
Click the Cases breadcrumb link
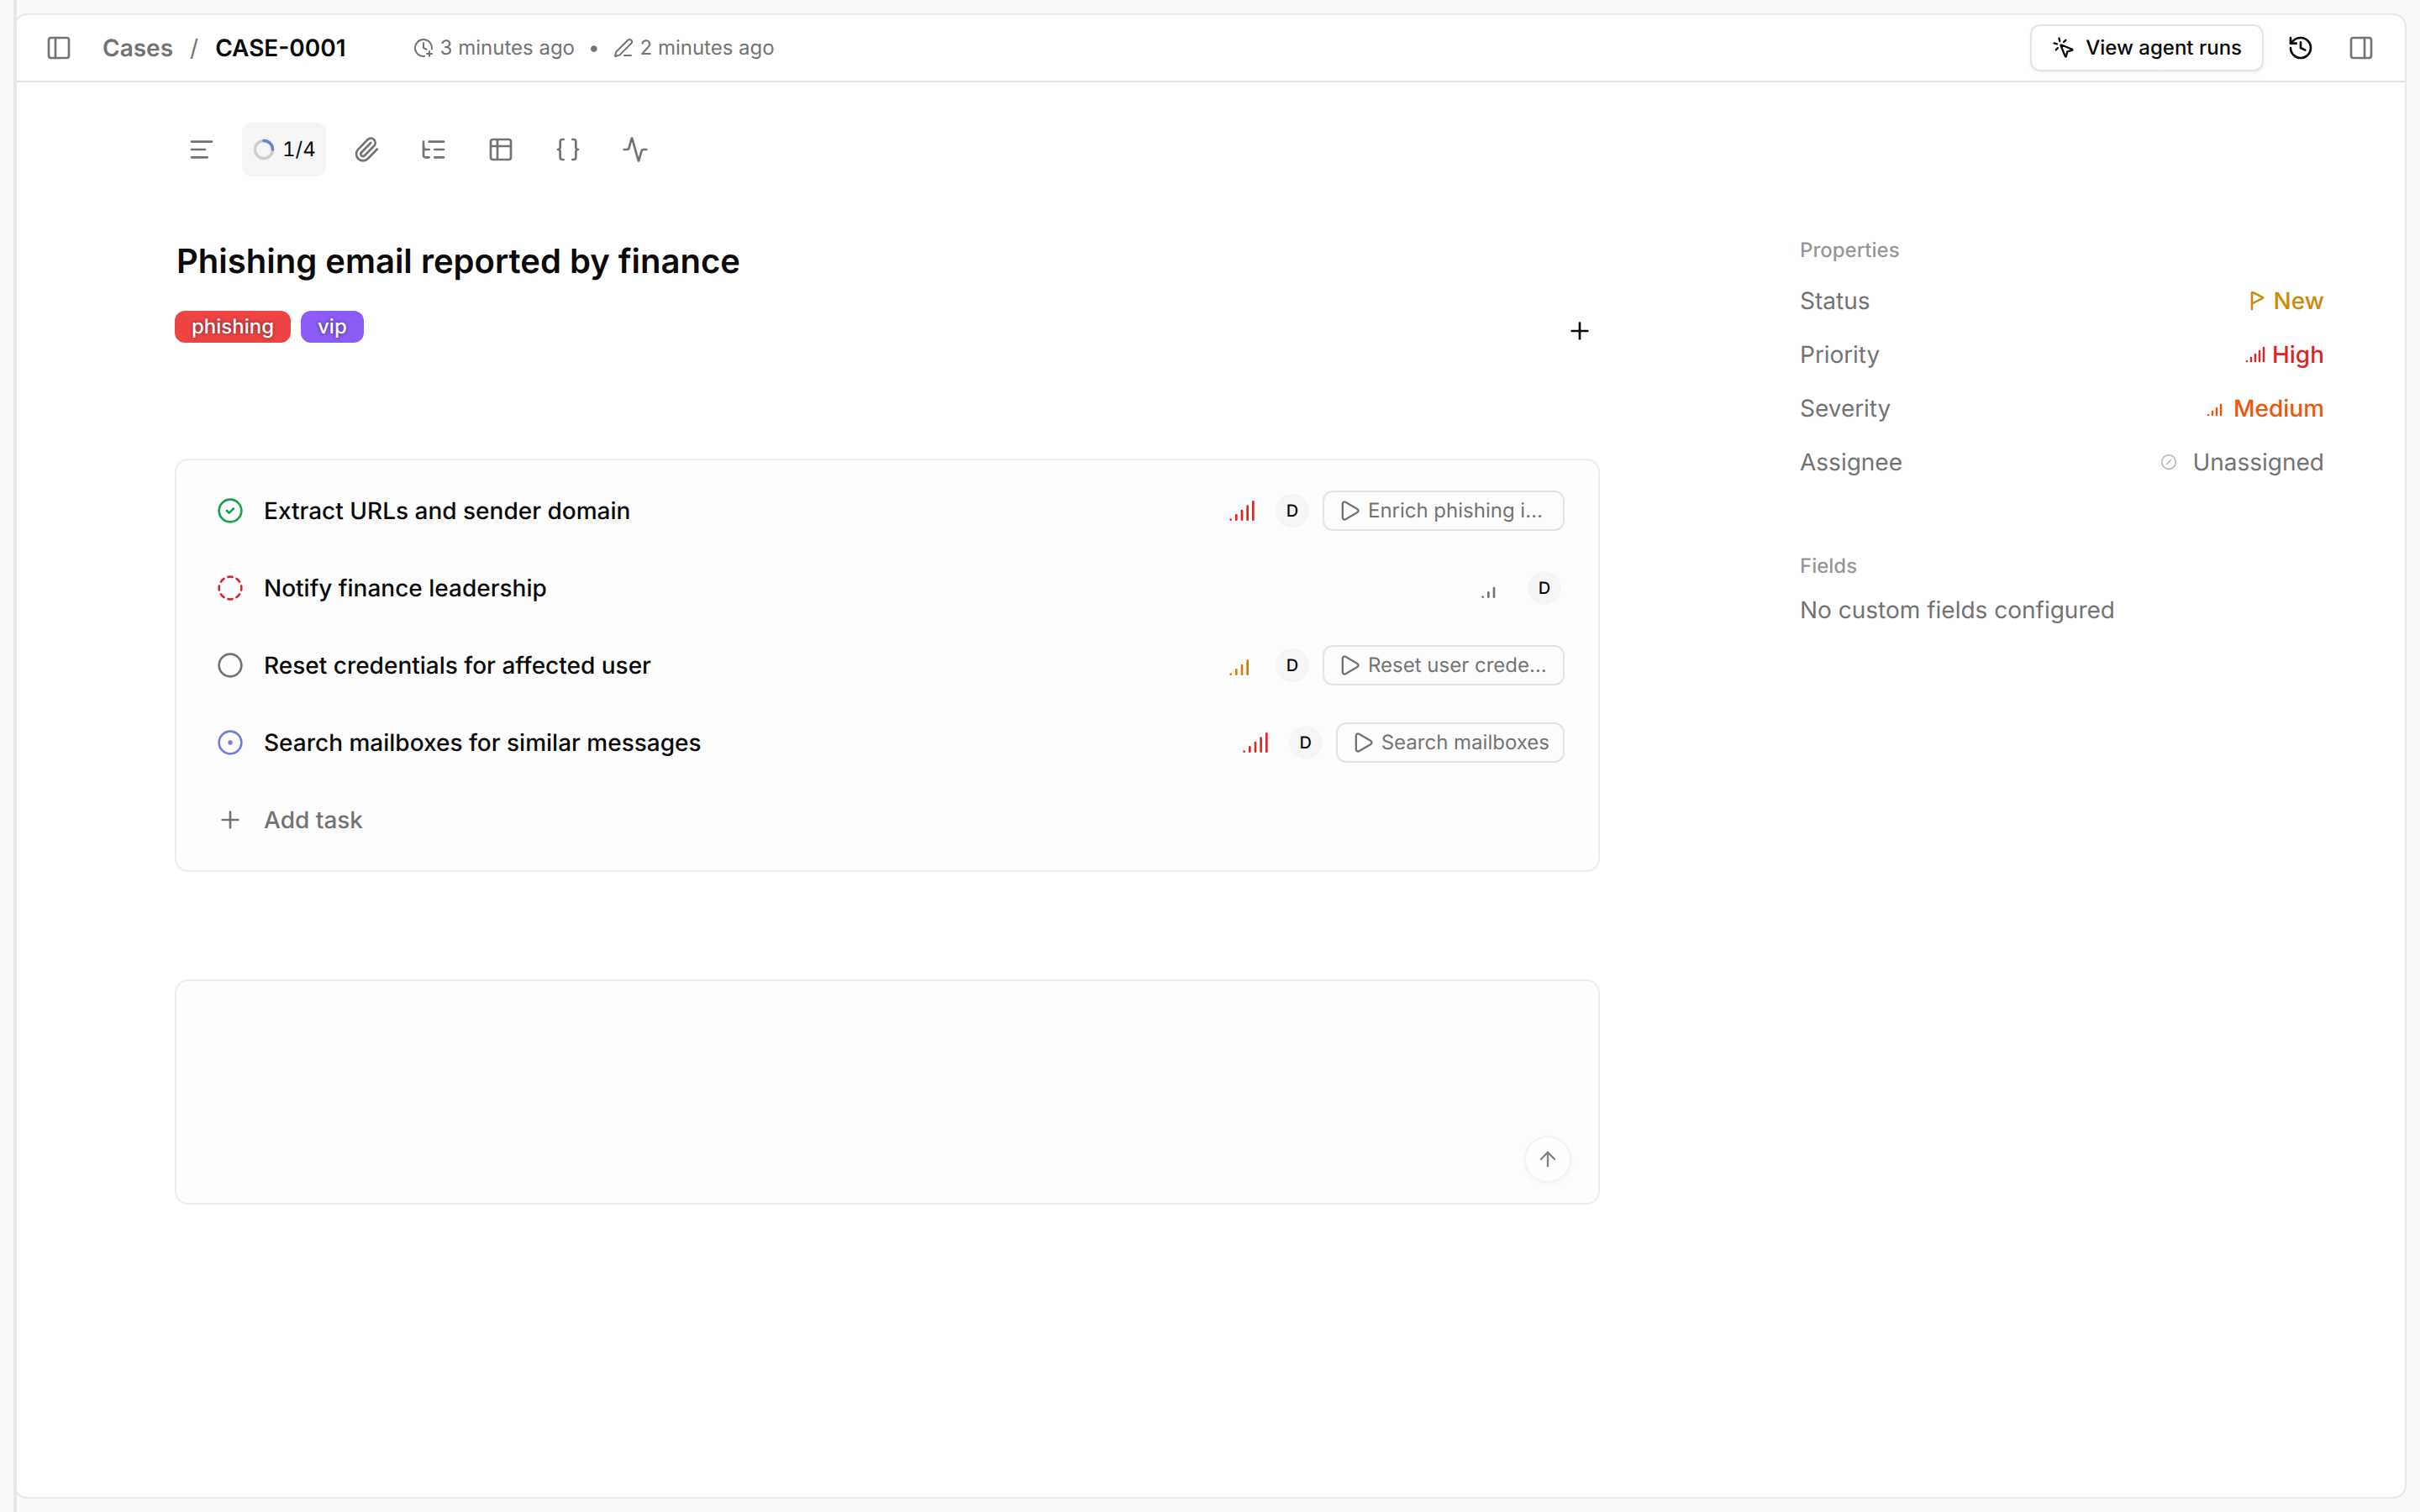[x=137, y=48]
